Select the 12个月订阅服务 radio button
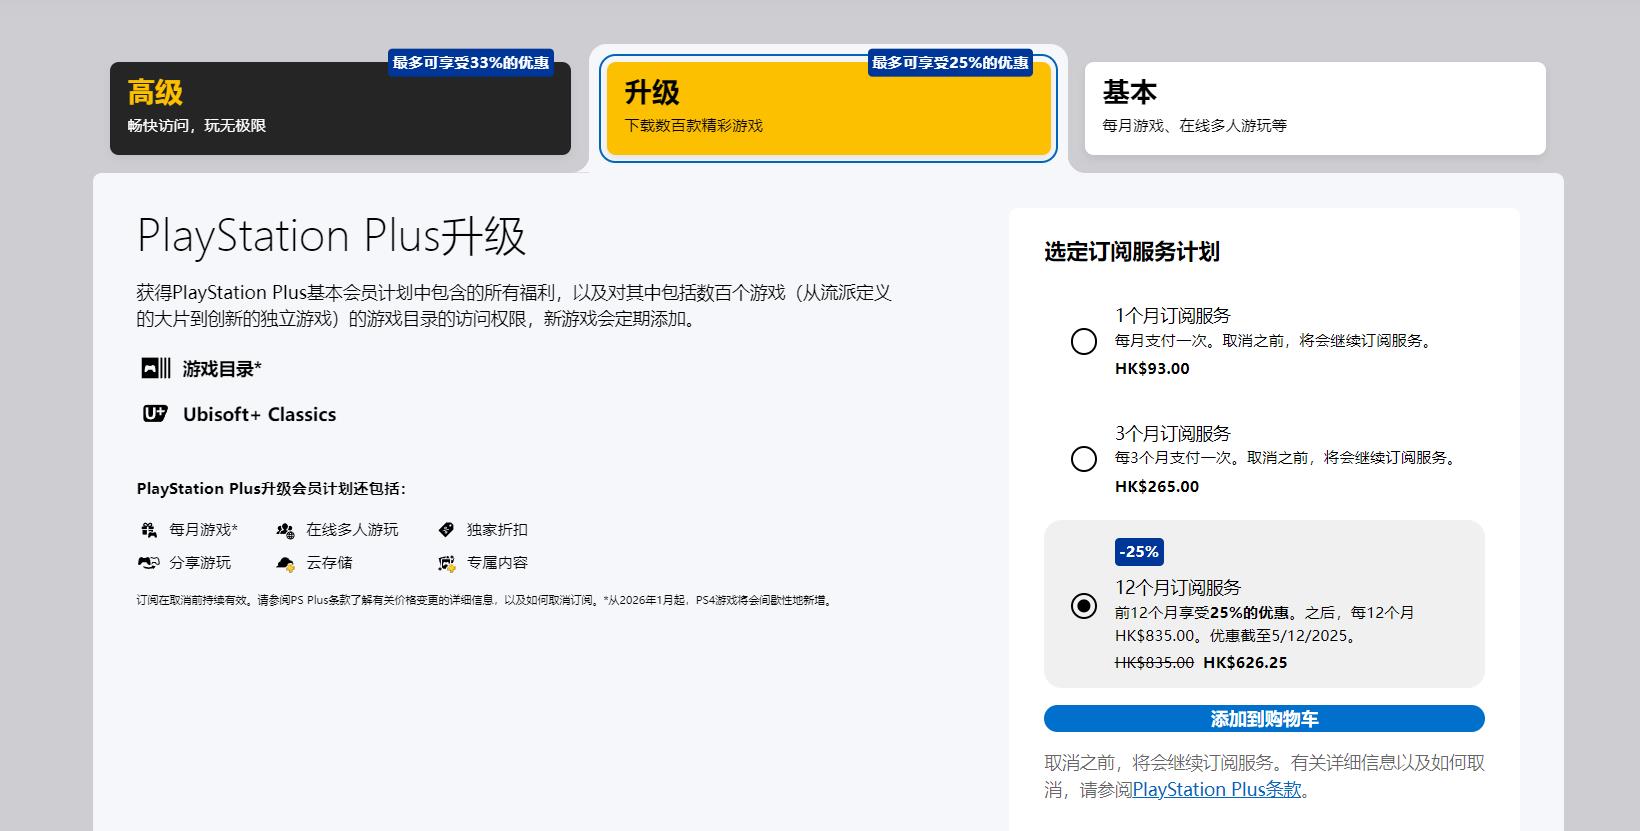 click(x=1083, y=606)
